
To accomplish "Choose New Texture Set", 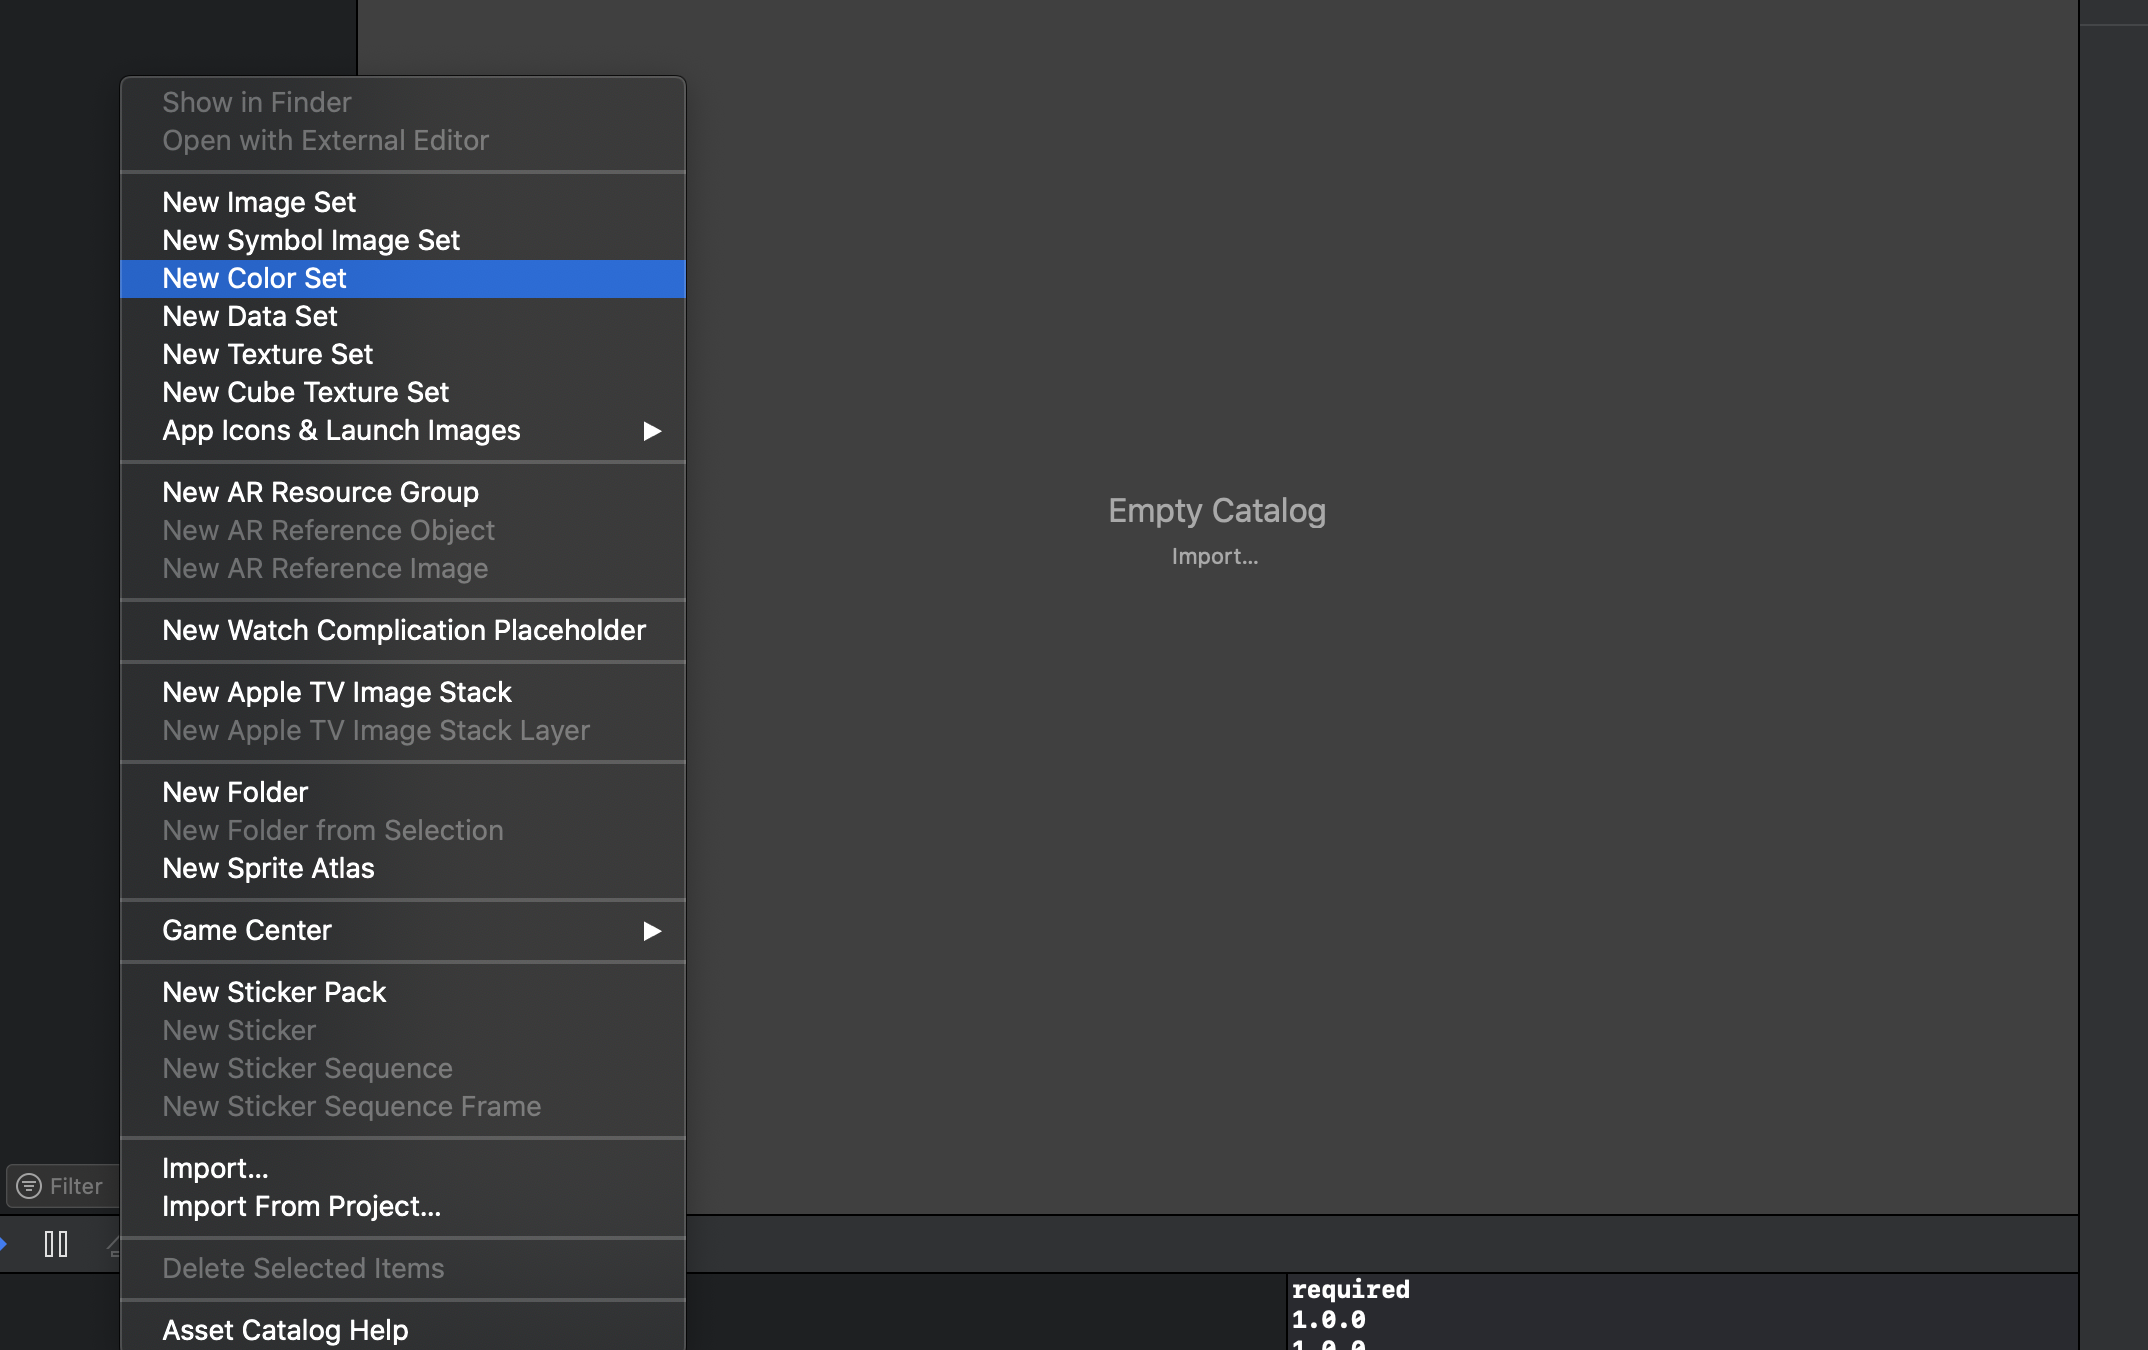I will (x=267, y=354).
